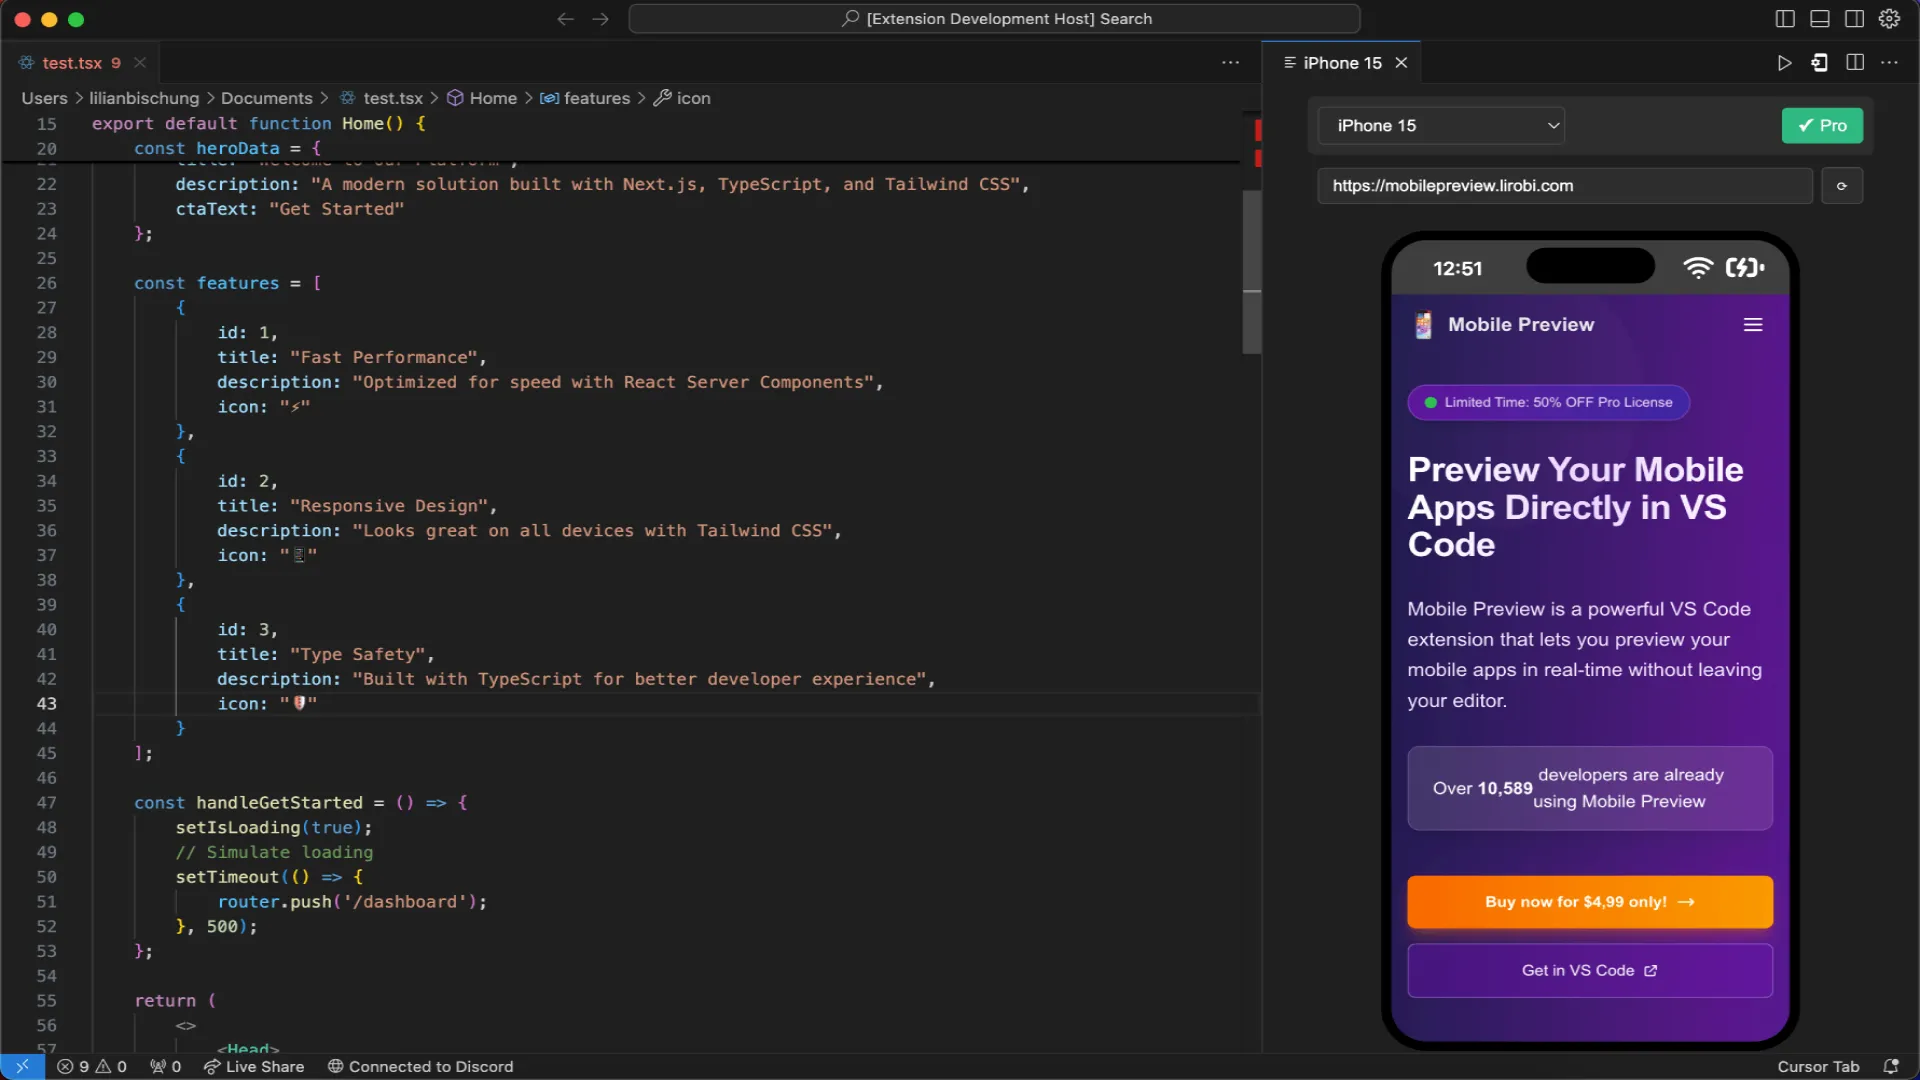1920x1080 pixels.
Task: Toggle the panel with the bottom panel icon
Action: [x=1820, y=19]
